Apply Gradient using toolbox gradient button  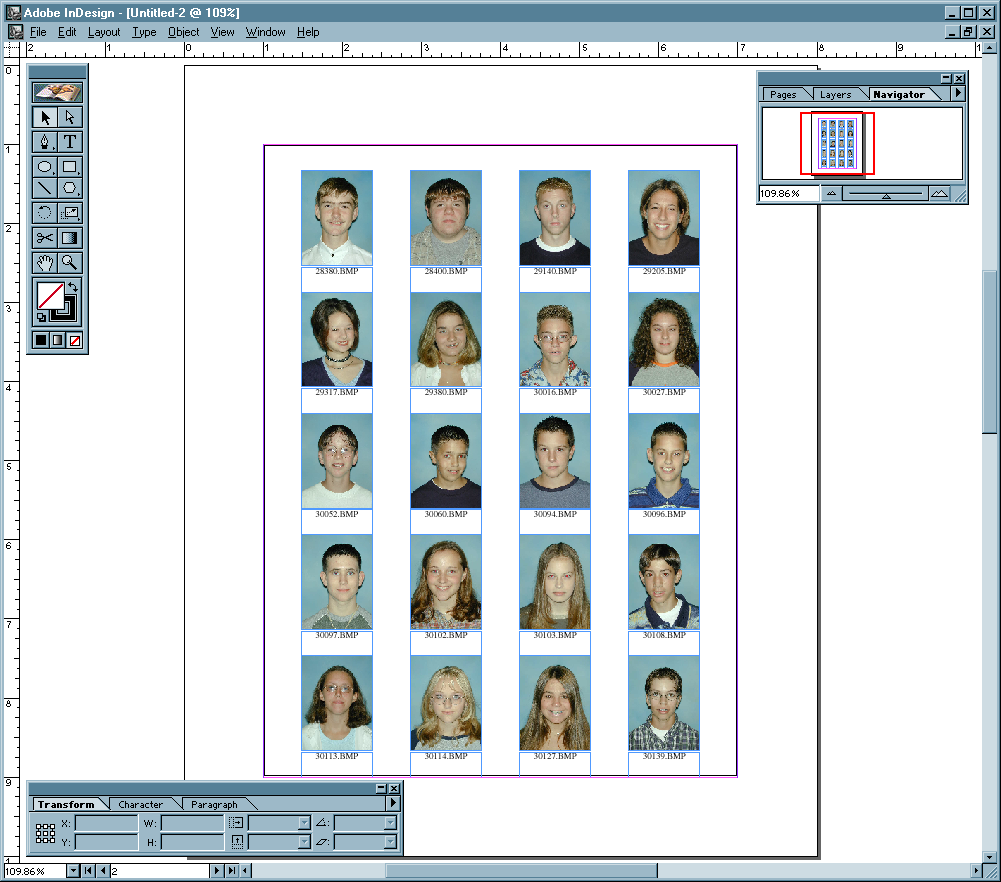[57, 340]
